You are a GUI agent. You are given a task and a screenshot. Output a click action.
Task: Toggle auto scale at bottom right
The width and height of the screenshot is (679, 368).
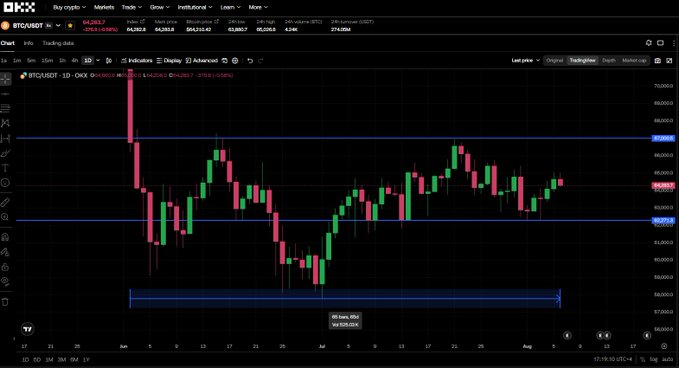[667, 359]
